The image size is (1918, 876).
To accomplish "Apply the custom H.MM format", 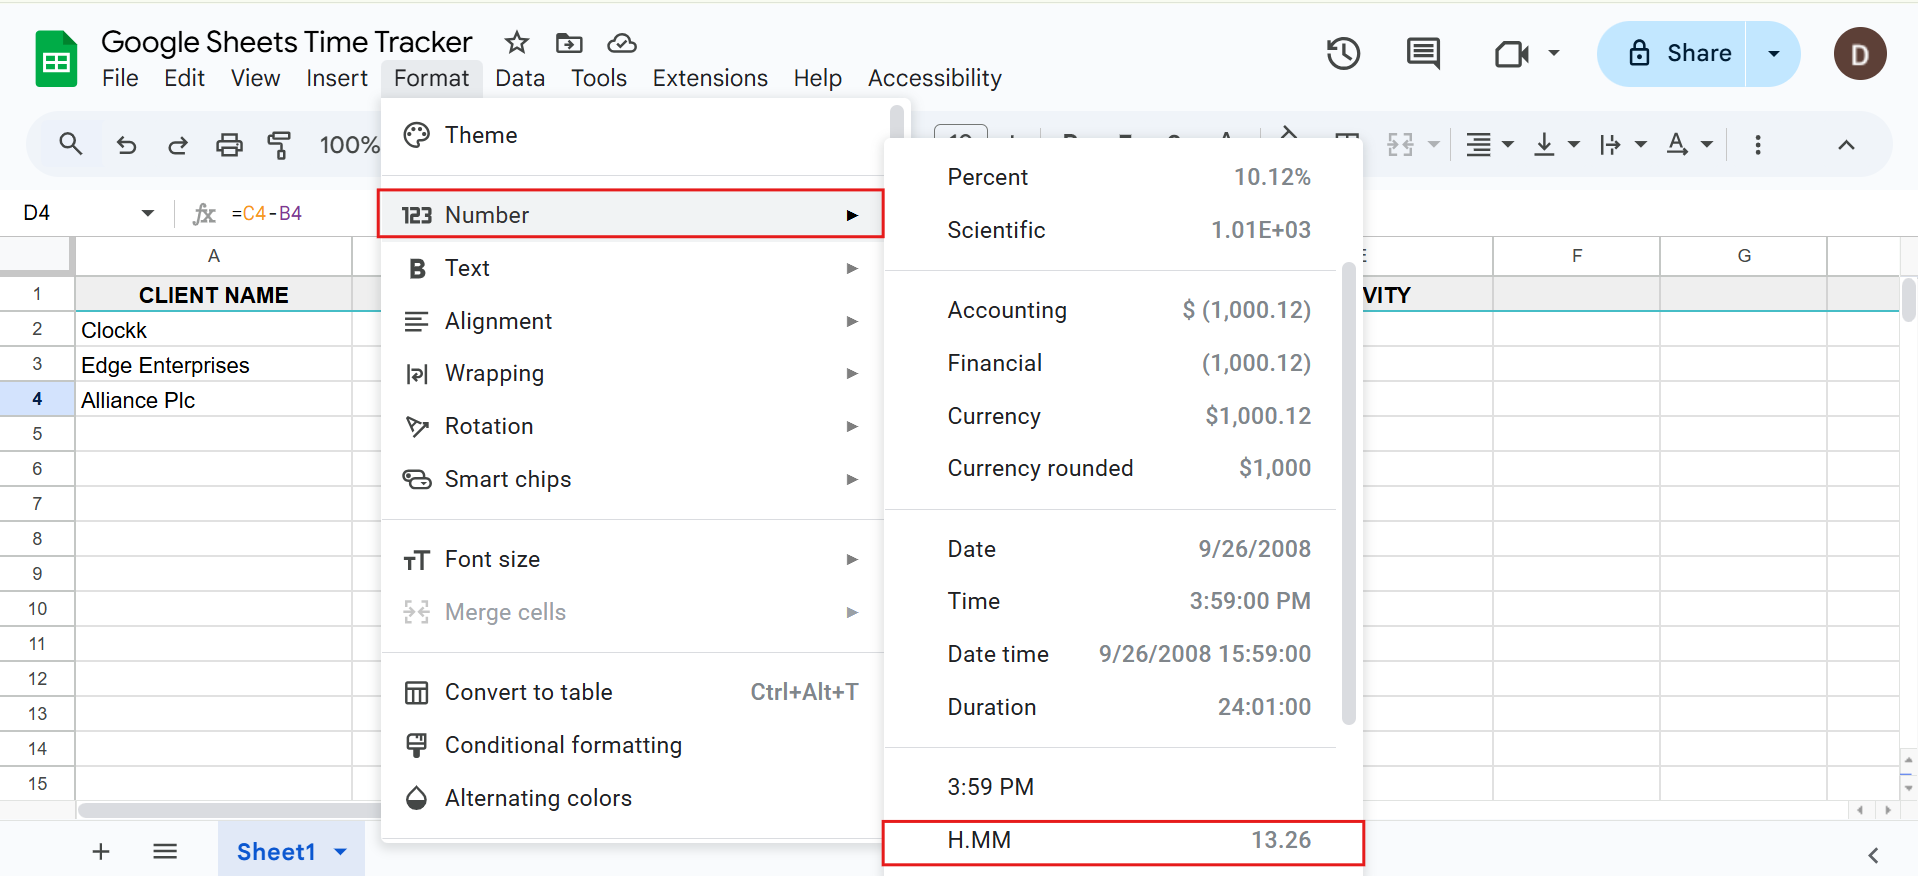I will pos(1123,843).
